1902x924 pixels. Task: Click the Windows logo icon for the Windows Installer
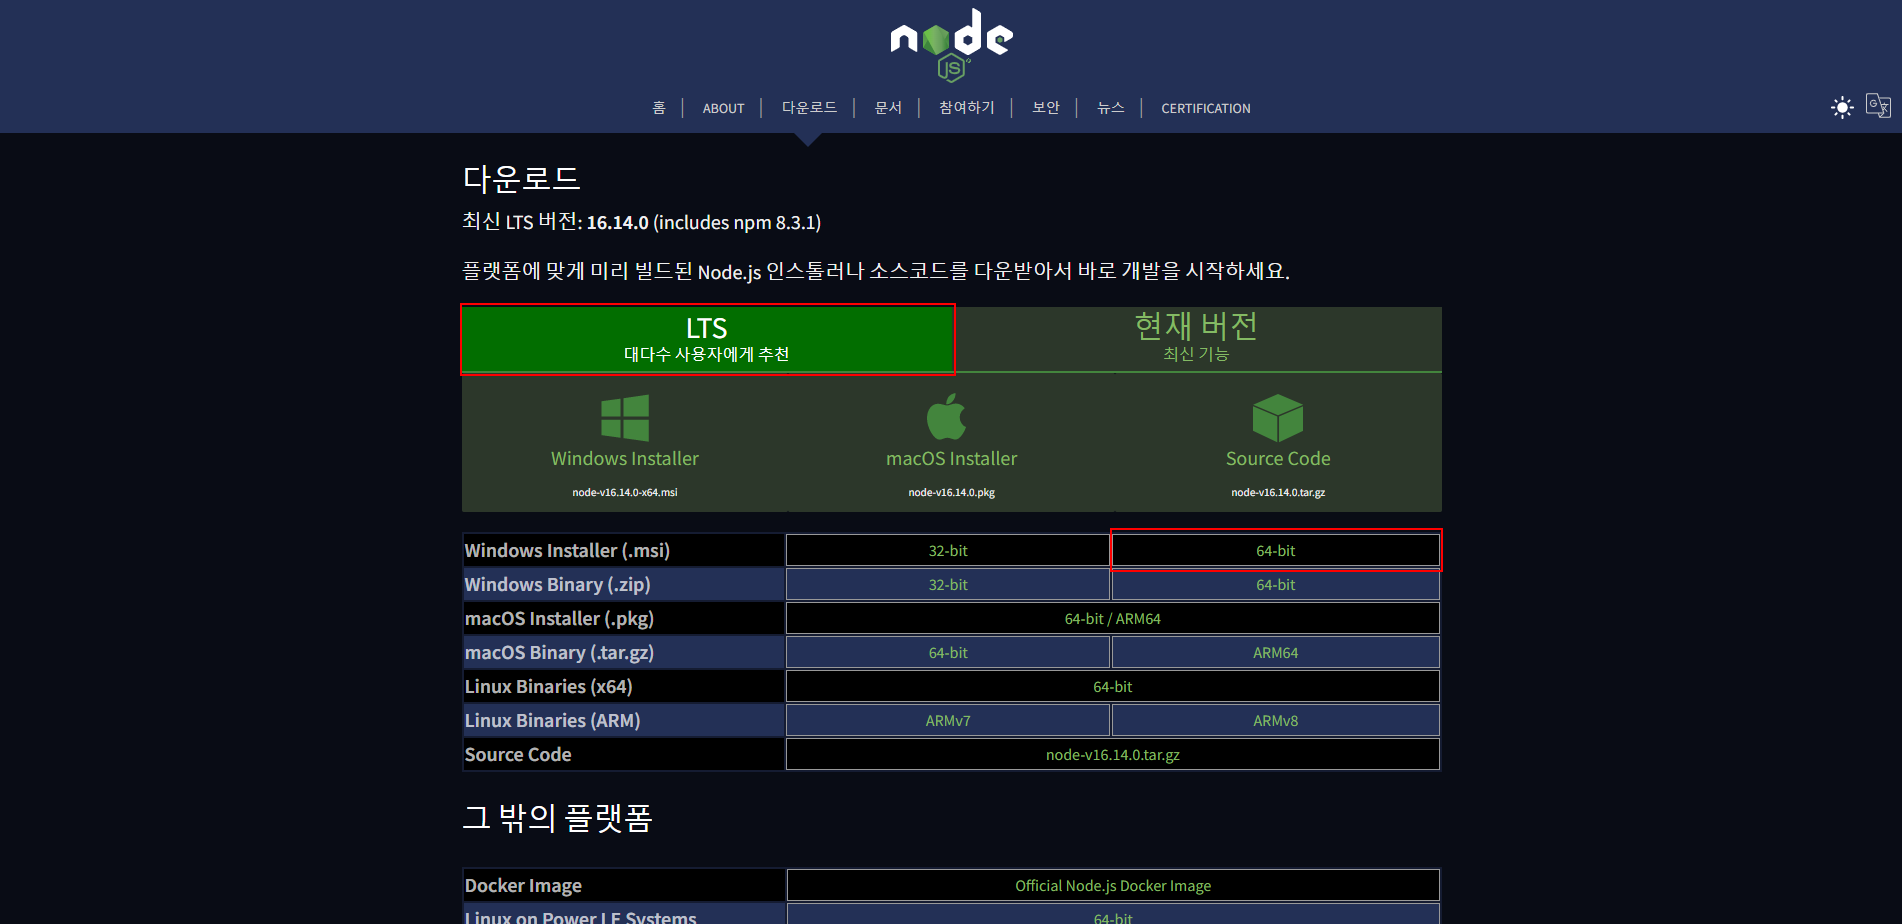pyautogui.click(x=625, y=417)
